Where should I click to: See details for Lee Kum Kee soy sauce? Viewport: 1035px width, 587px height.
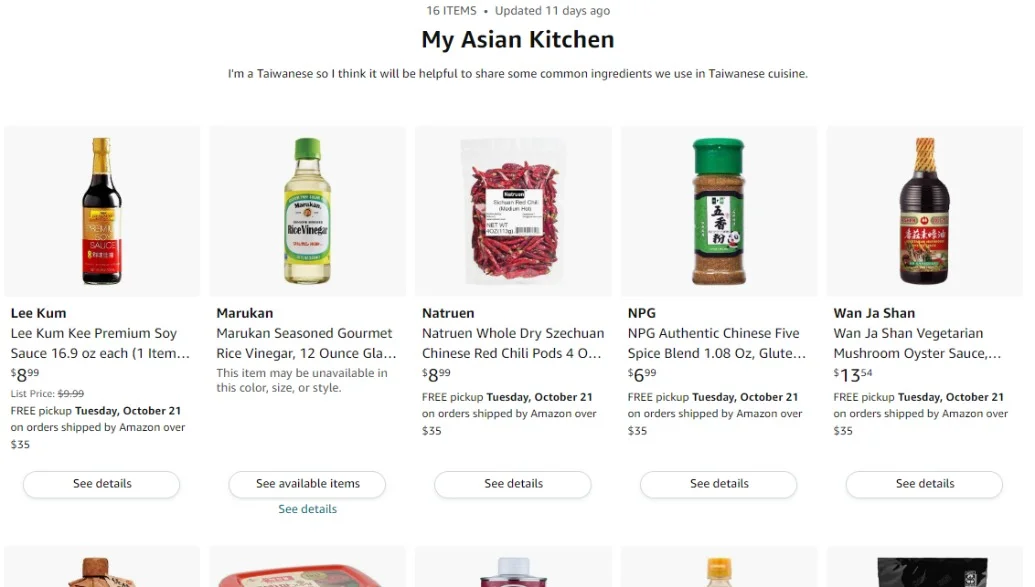click(102, 484)
